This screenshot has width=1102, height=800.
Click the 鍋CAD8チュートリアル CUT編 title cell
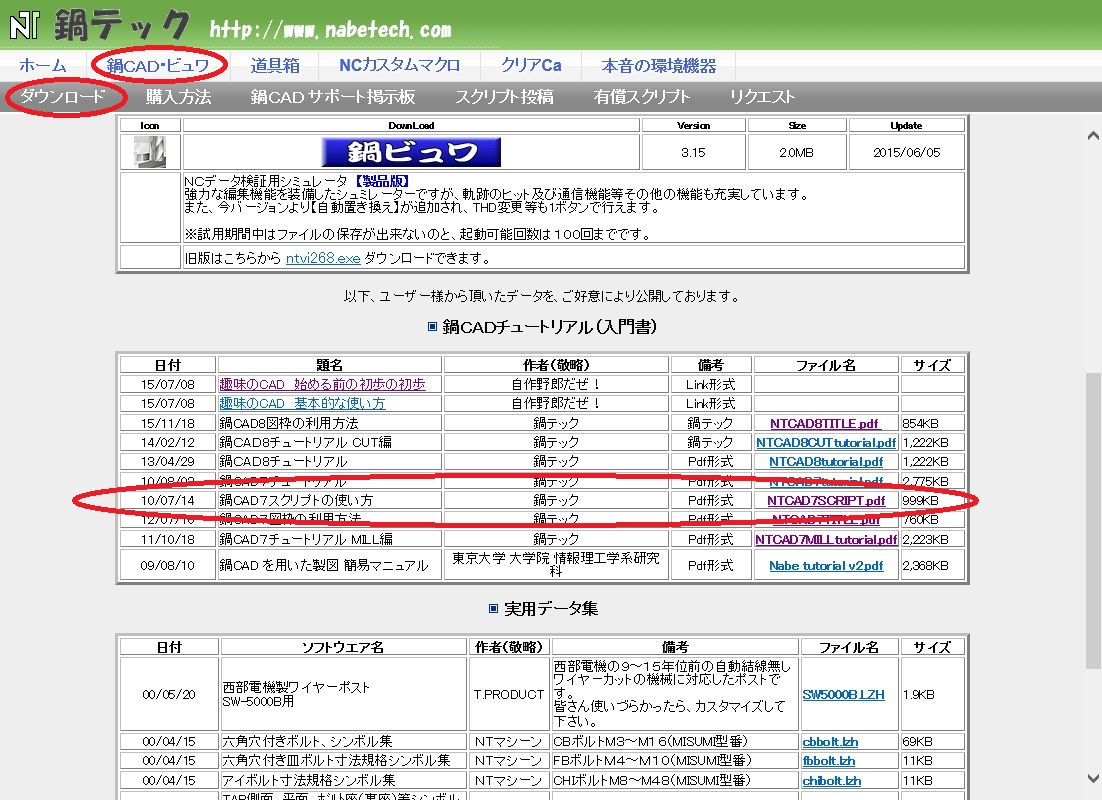(330, 442)
